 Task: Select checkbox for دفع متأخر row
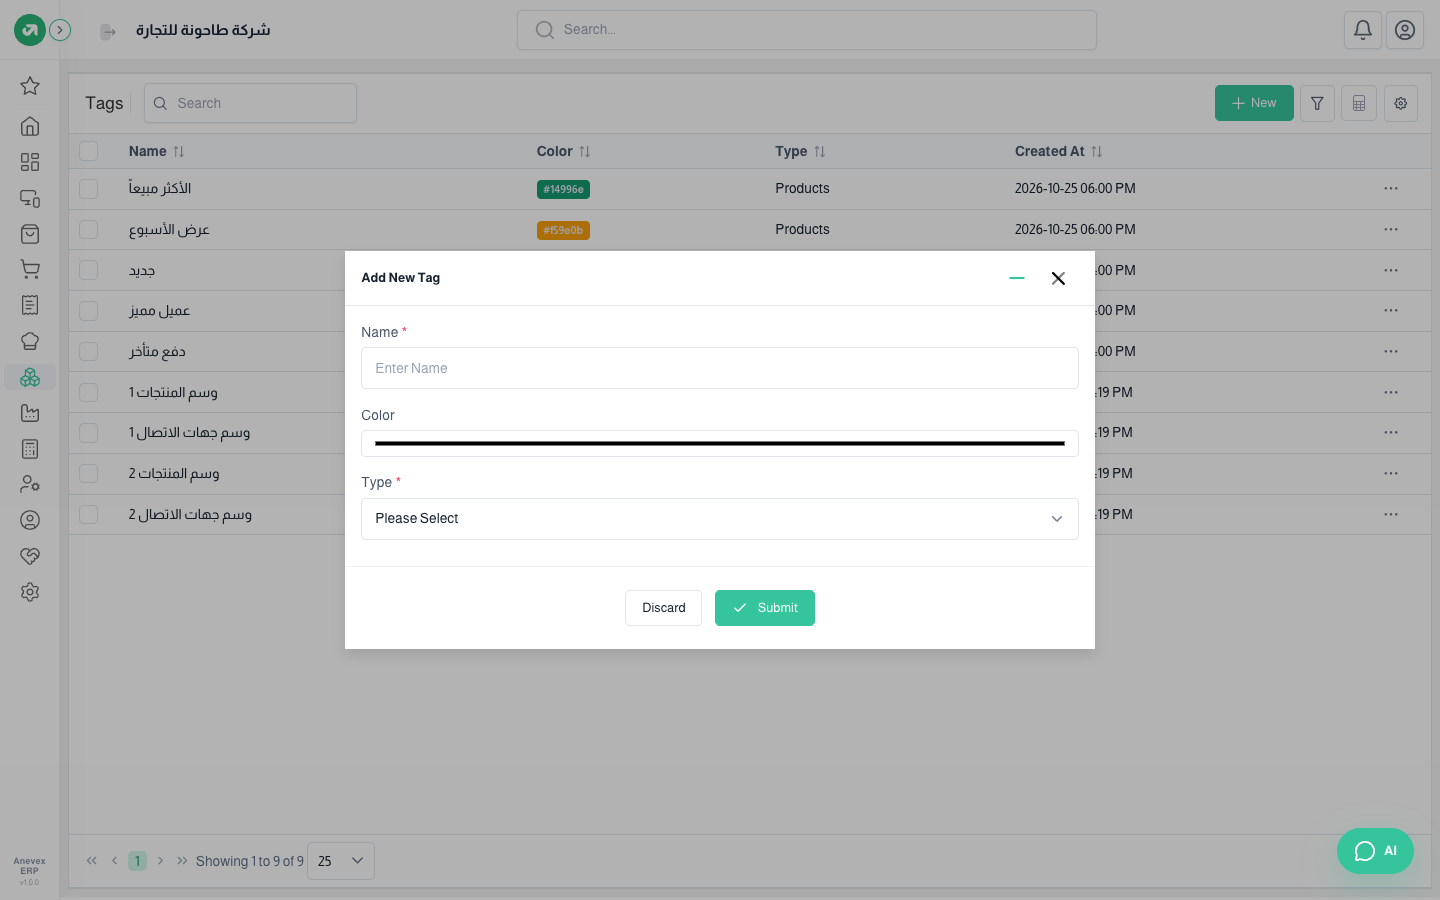click(x=89, y=351)
